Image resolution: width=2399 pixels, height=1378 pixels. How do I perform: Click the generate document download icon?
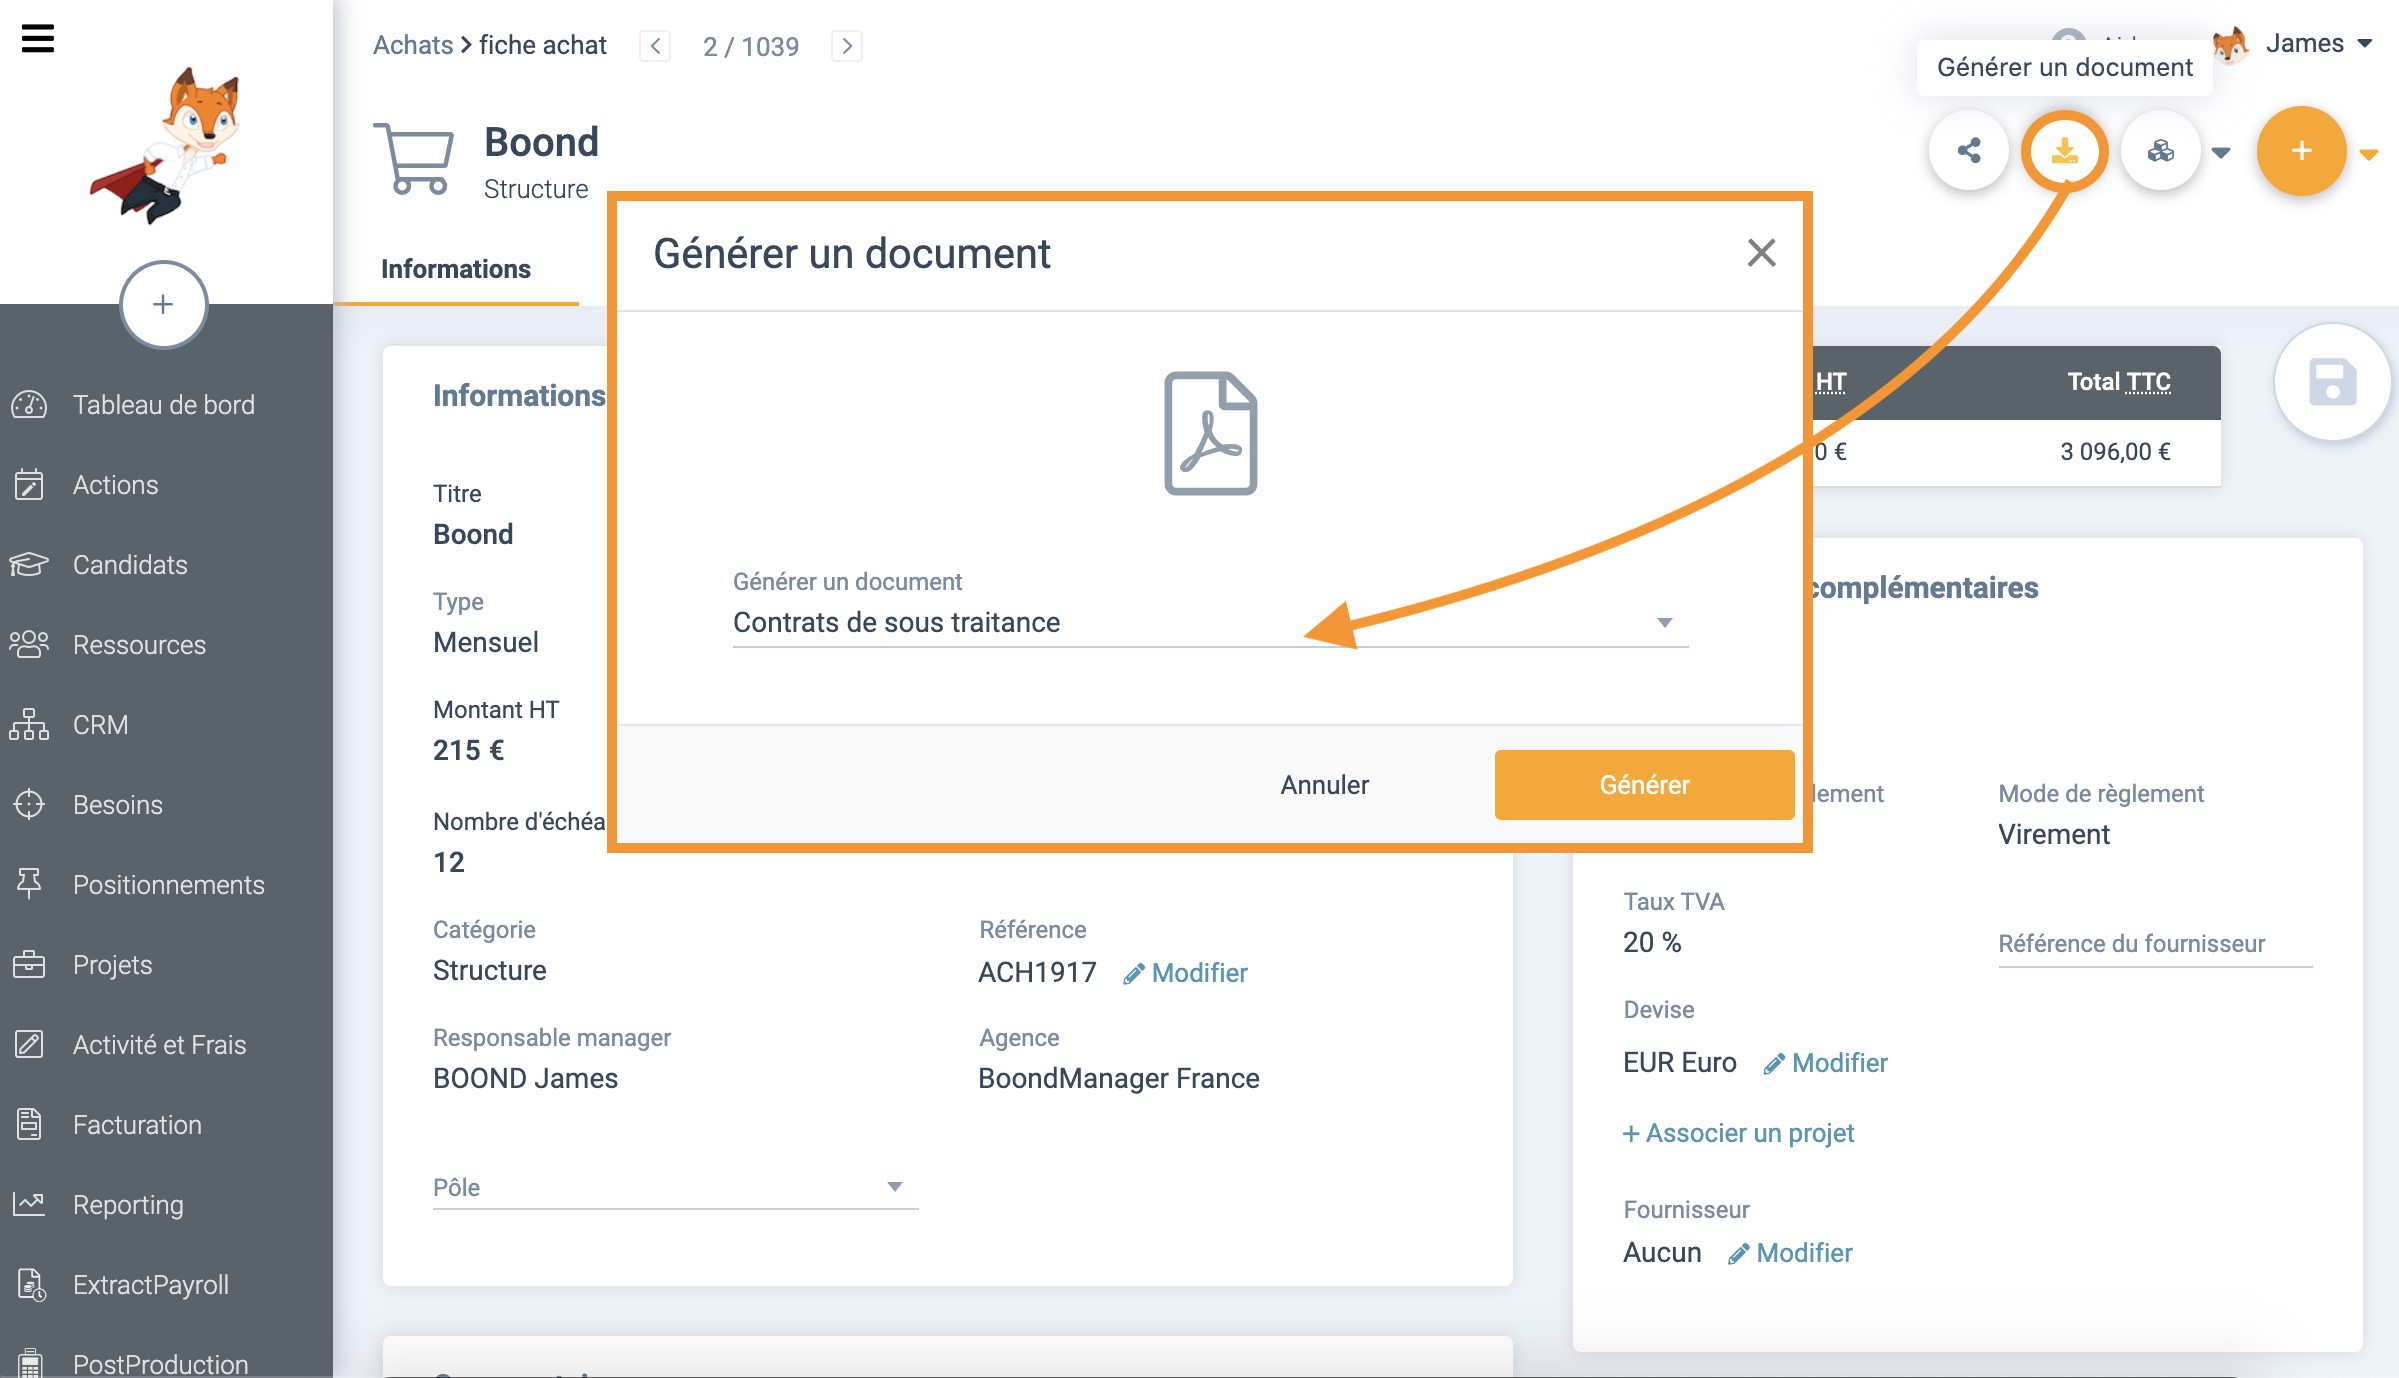[2064, 151]
